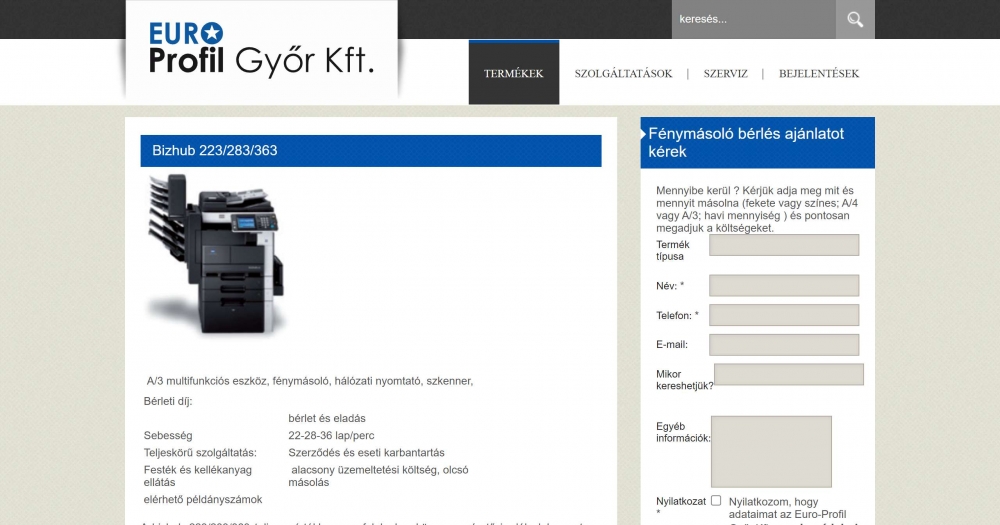
Task: Select the Szerződés és eseti karbantartás text
Action: [x=366, y=453]
